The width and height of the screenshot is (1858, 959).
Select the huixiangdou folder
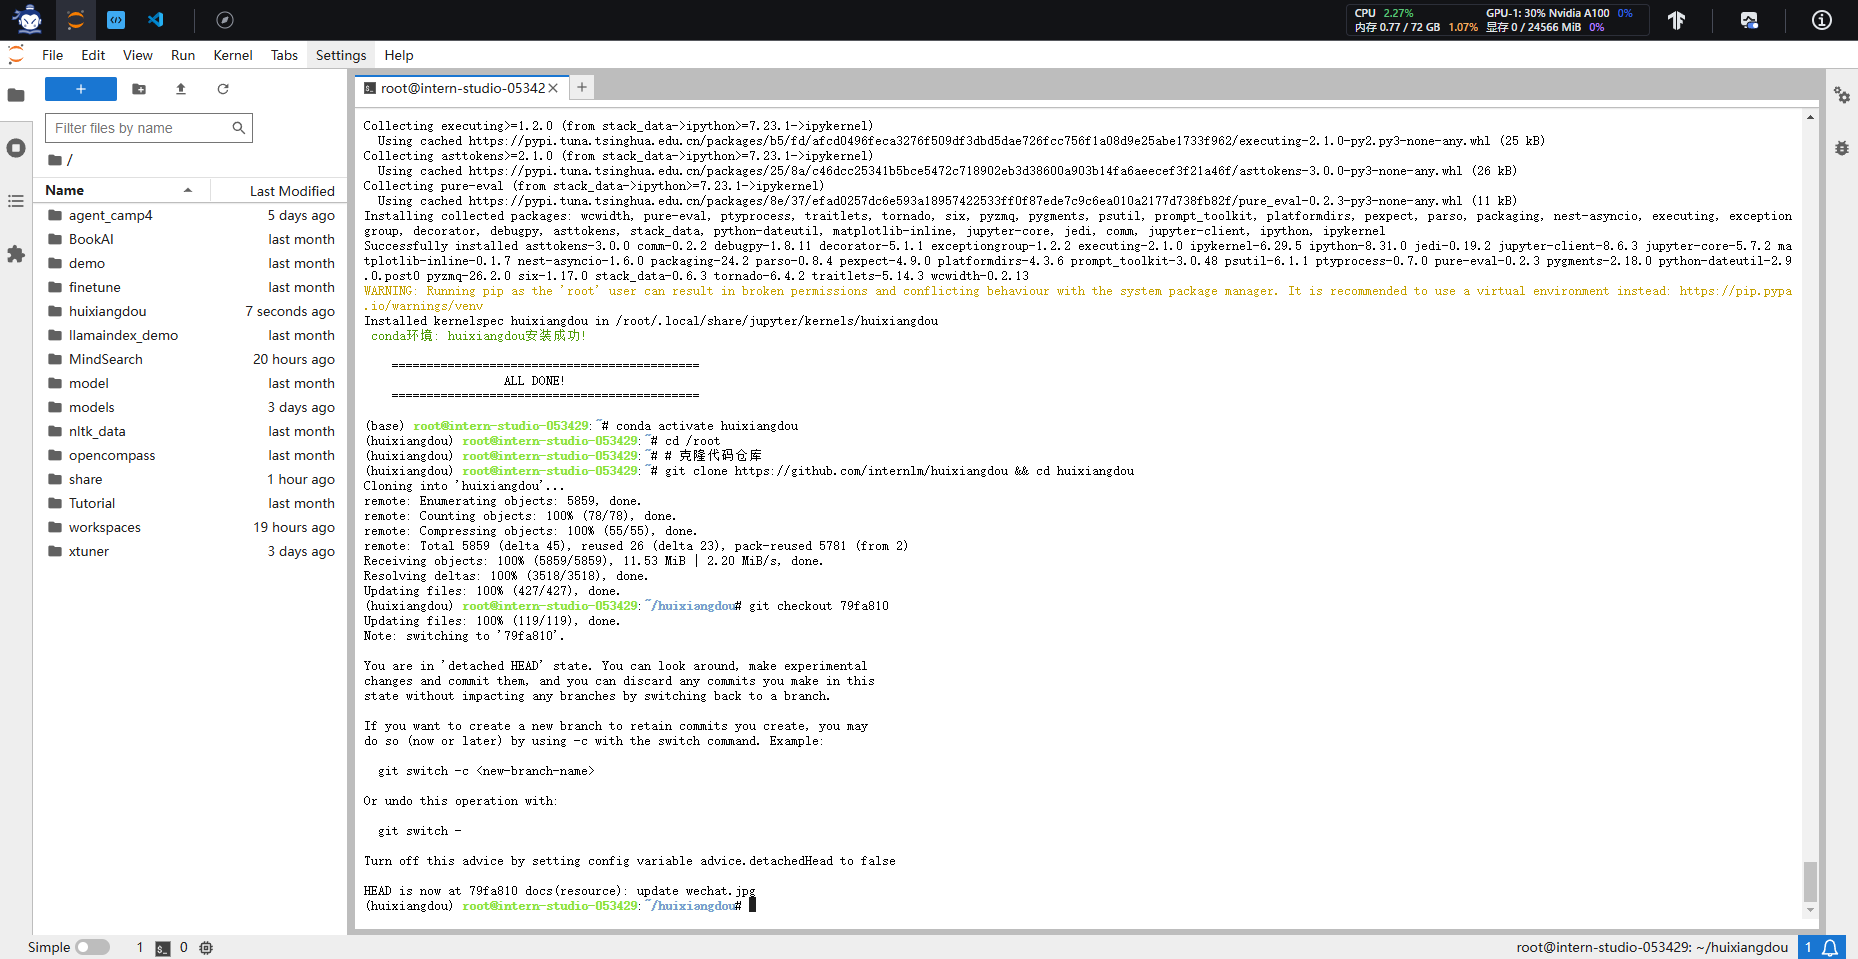(x=190, y=311)
